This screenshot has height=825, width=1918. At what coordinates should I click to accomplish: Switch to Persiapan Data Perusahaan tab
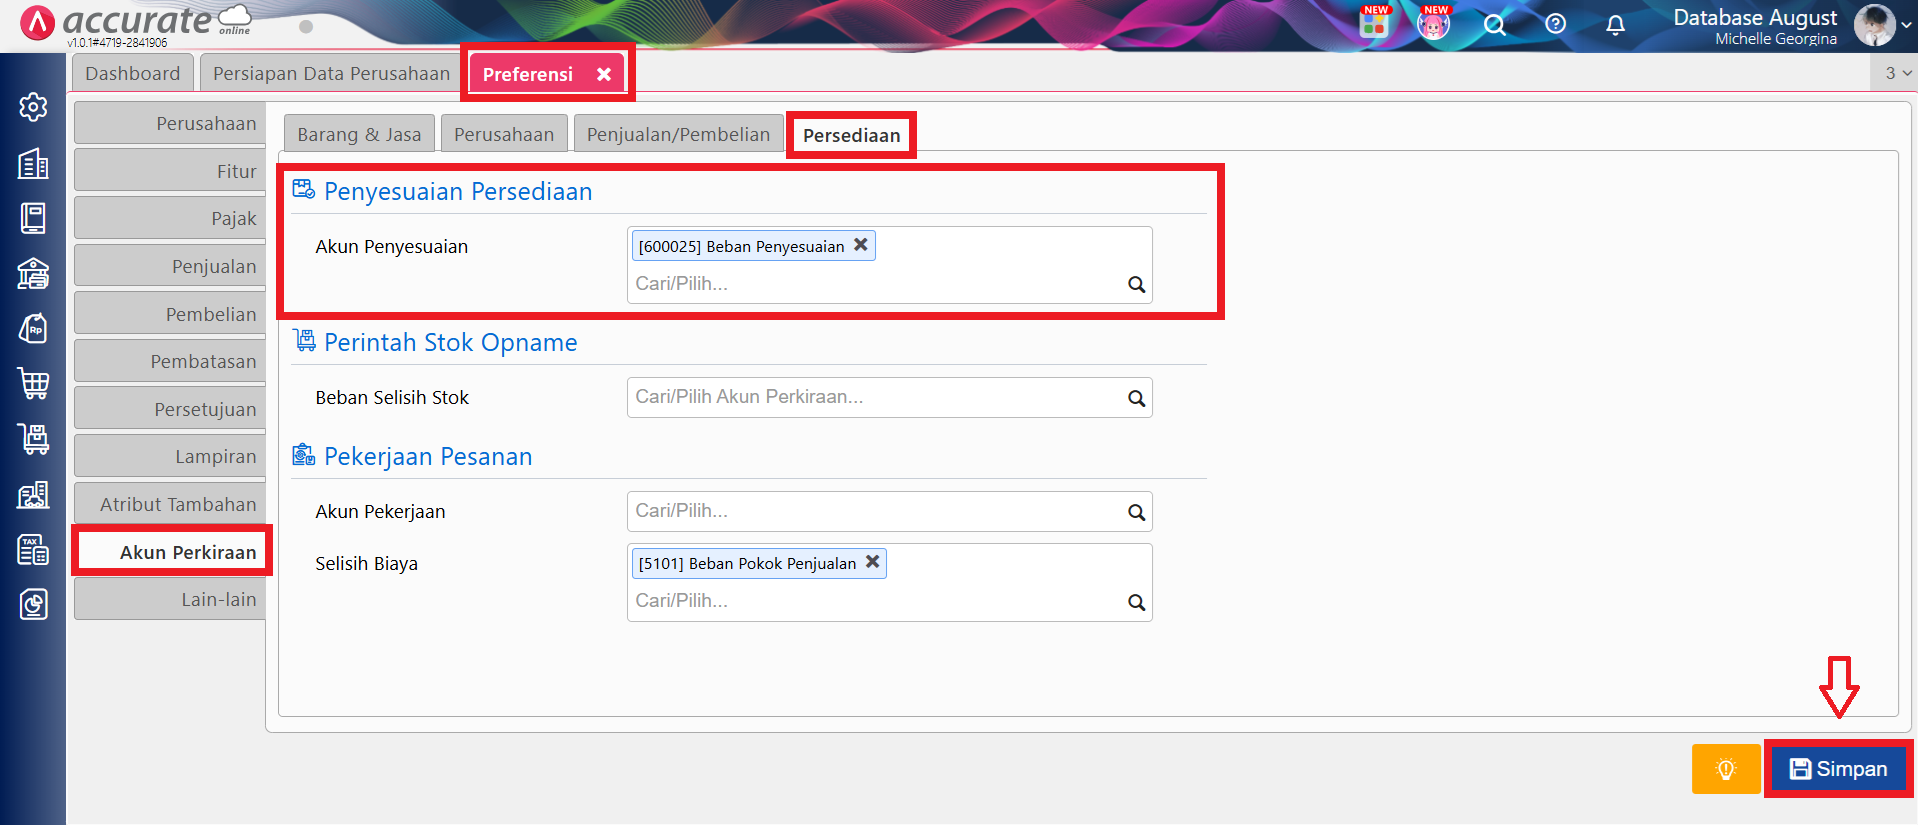point(331,74)
